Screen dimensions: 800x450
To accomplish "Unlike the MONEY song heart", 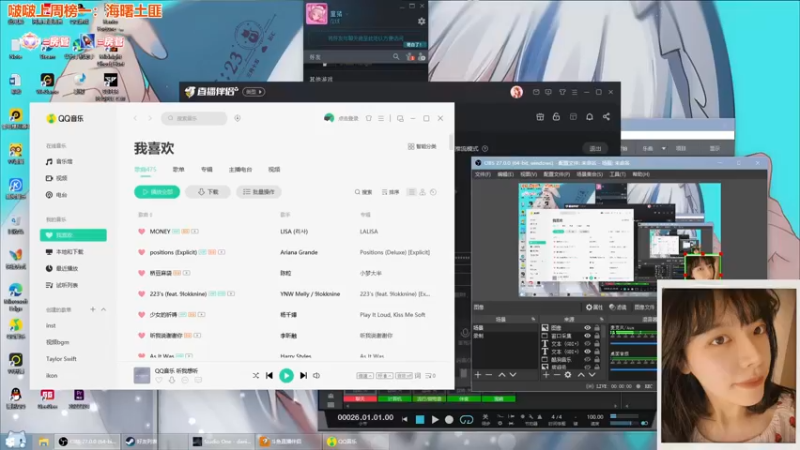I will point(141,232).
